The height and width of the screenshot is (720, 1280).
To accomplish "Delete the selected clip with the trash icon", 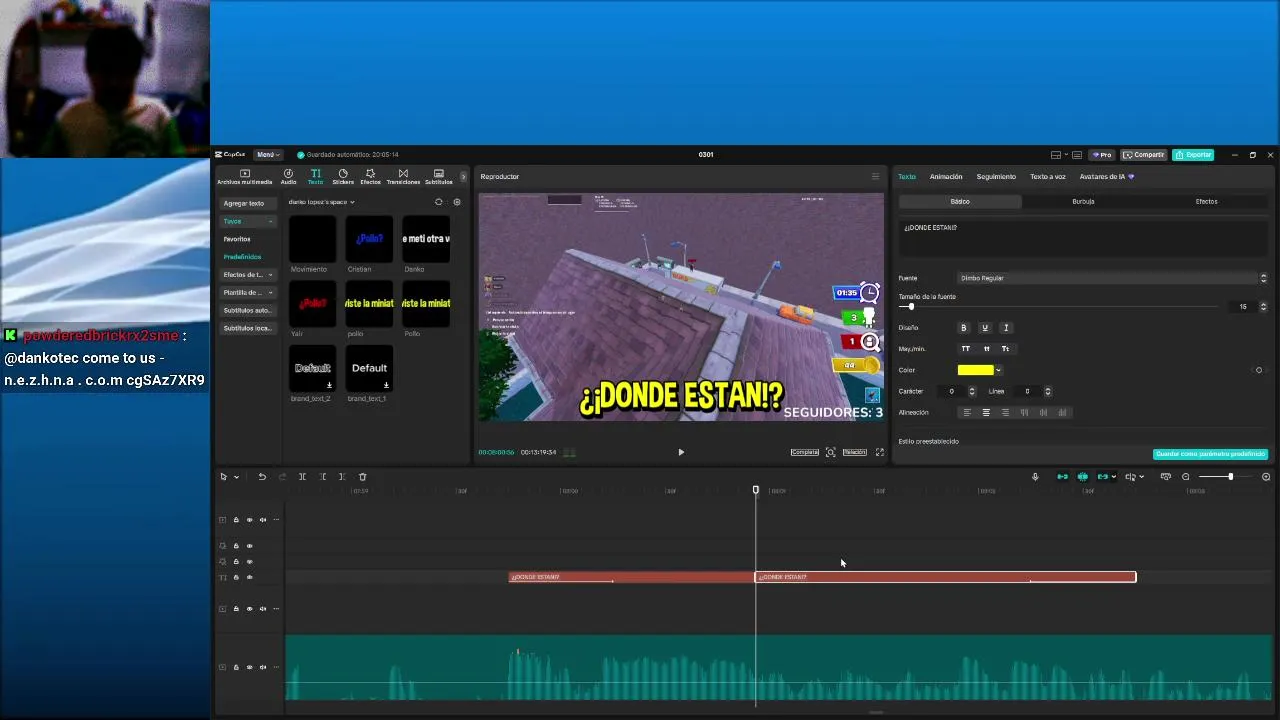I will tap(363, 477).
